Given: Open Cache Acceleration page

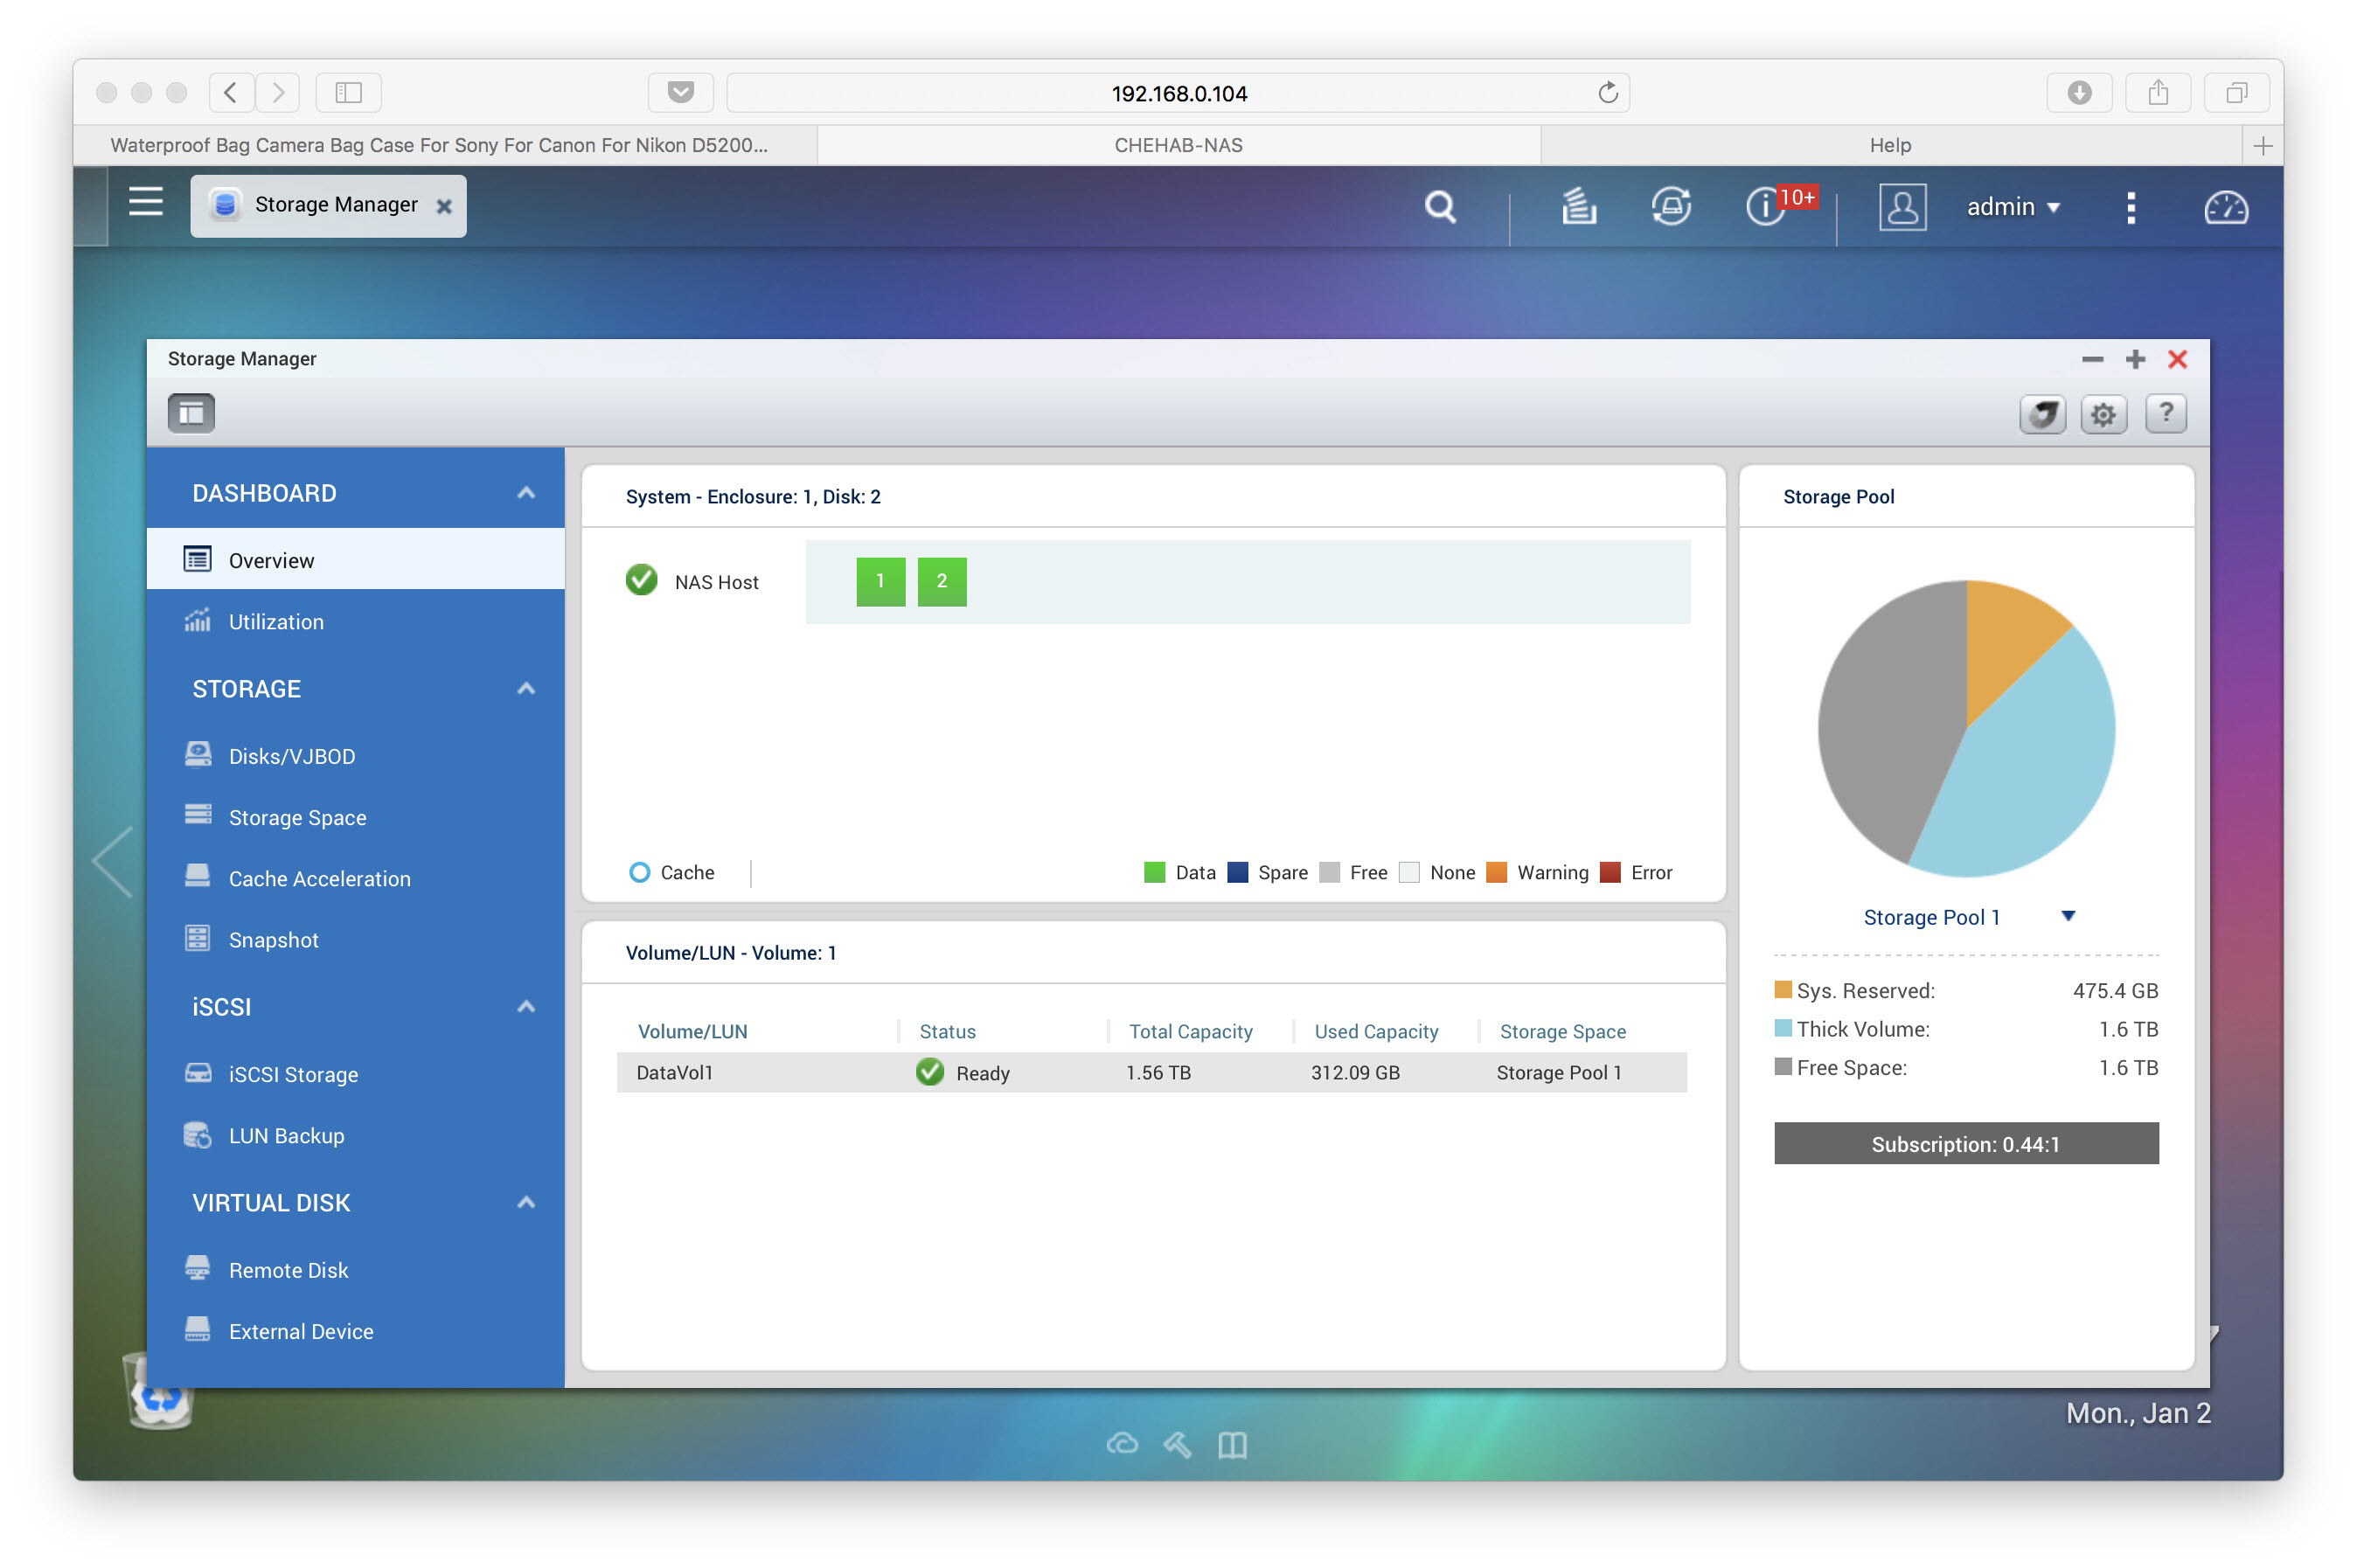Looking at the screenshot, I should (x=355, y=878).
